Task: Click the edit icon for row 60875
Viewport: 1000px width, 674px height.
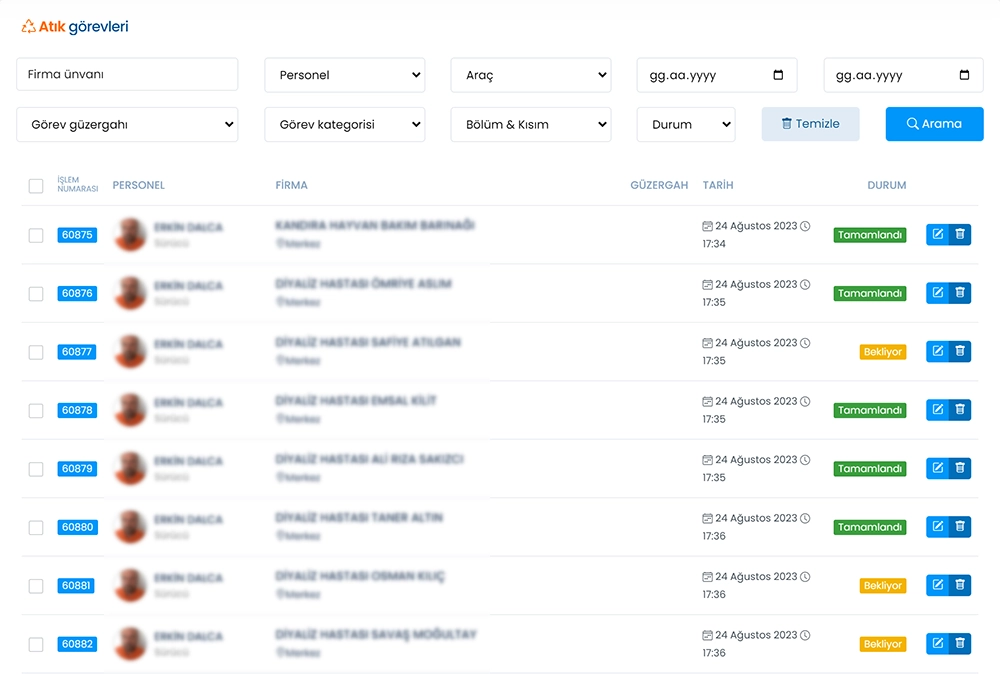Action: [937, 235]
